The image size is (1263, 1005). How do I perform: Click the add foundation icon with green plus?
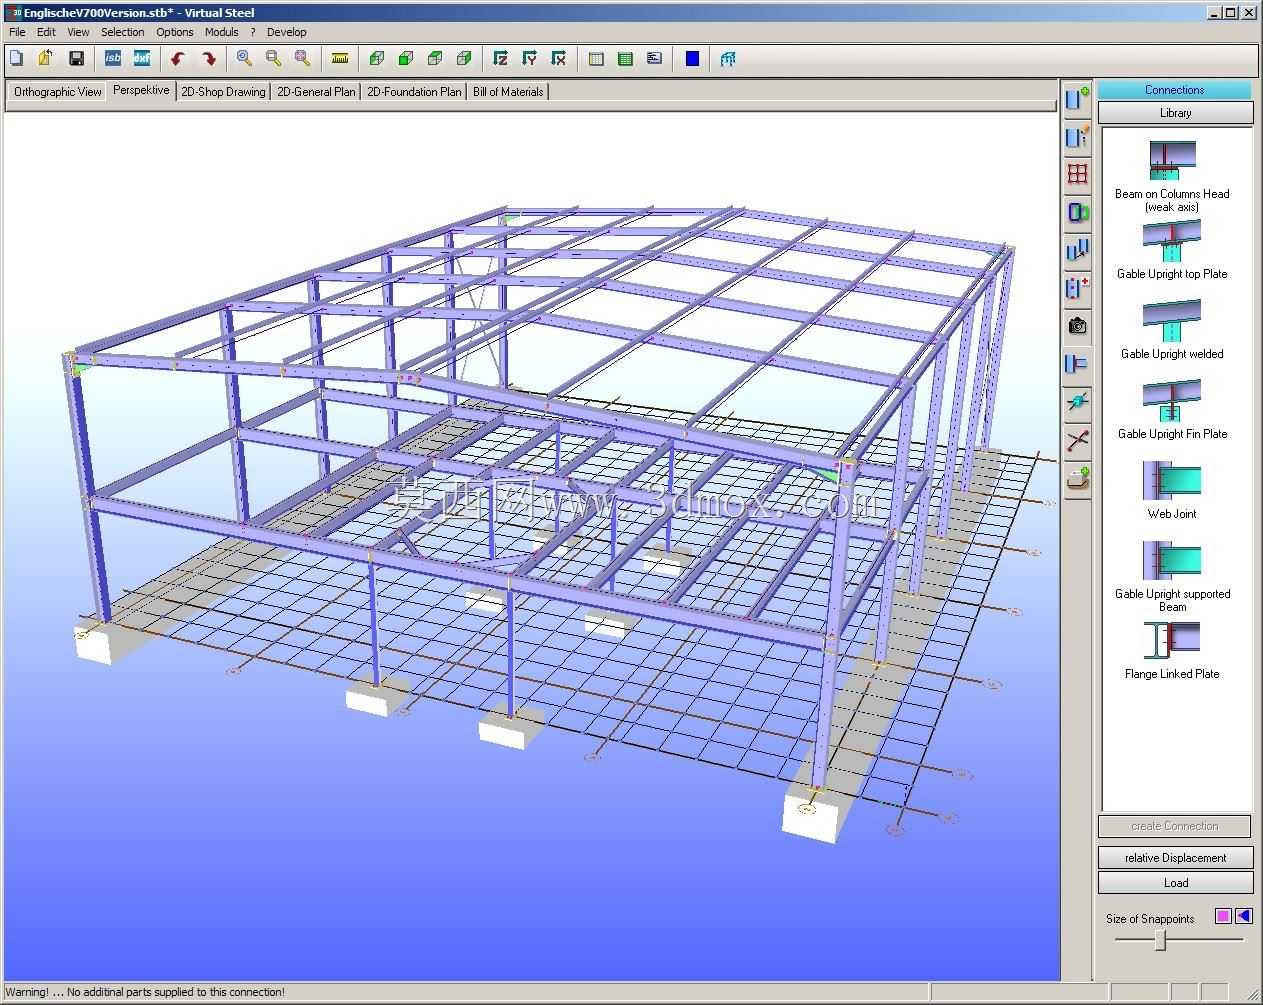[x=1077, y=478]
